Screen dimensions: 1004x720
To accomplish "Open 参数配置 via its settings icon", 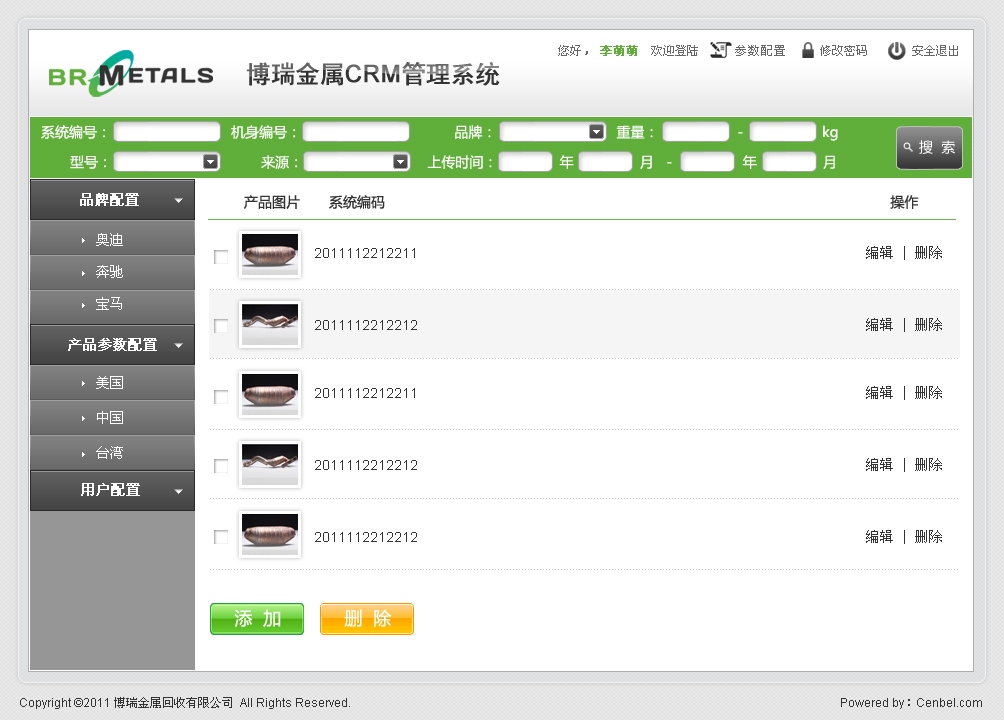I will [720, 50].
